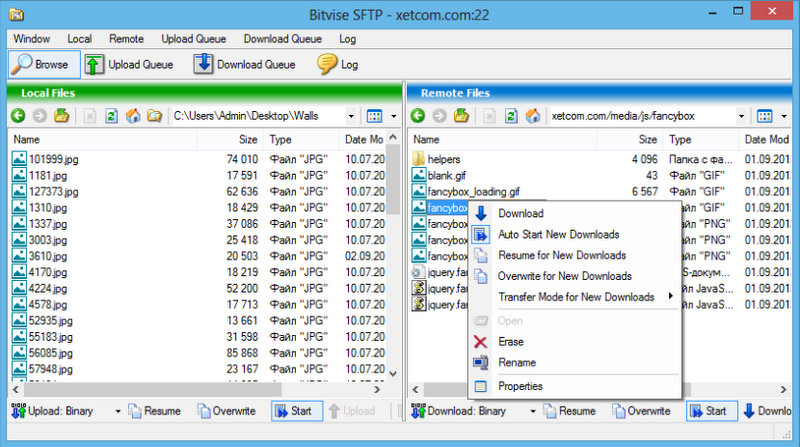The image size is (800, 447).
Task: Expand local path dropdown for Walls folder
Action: tap(351, 116)
